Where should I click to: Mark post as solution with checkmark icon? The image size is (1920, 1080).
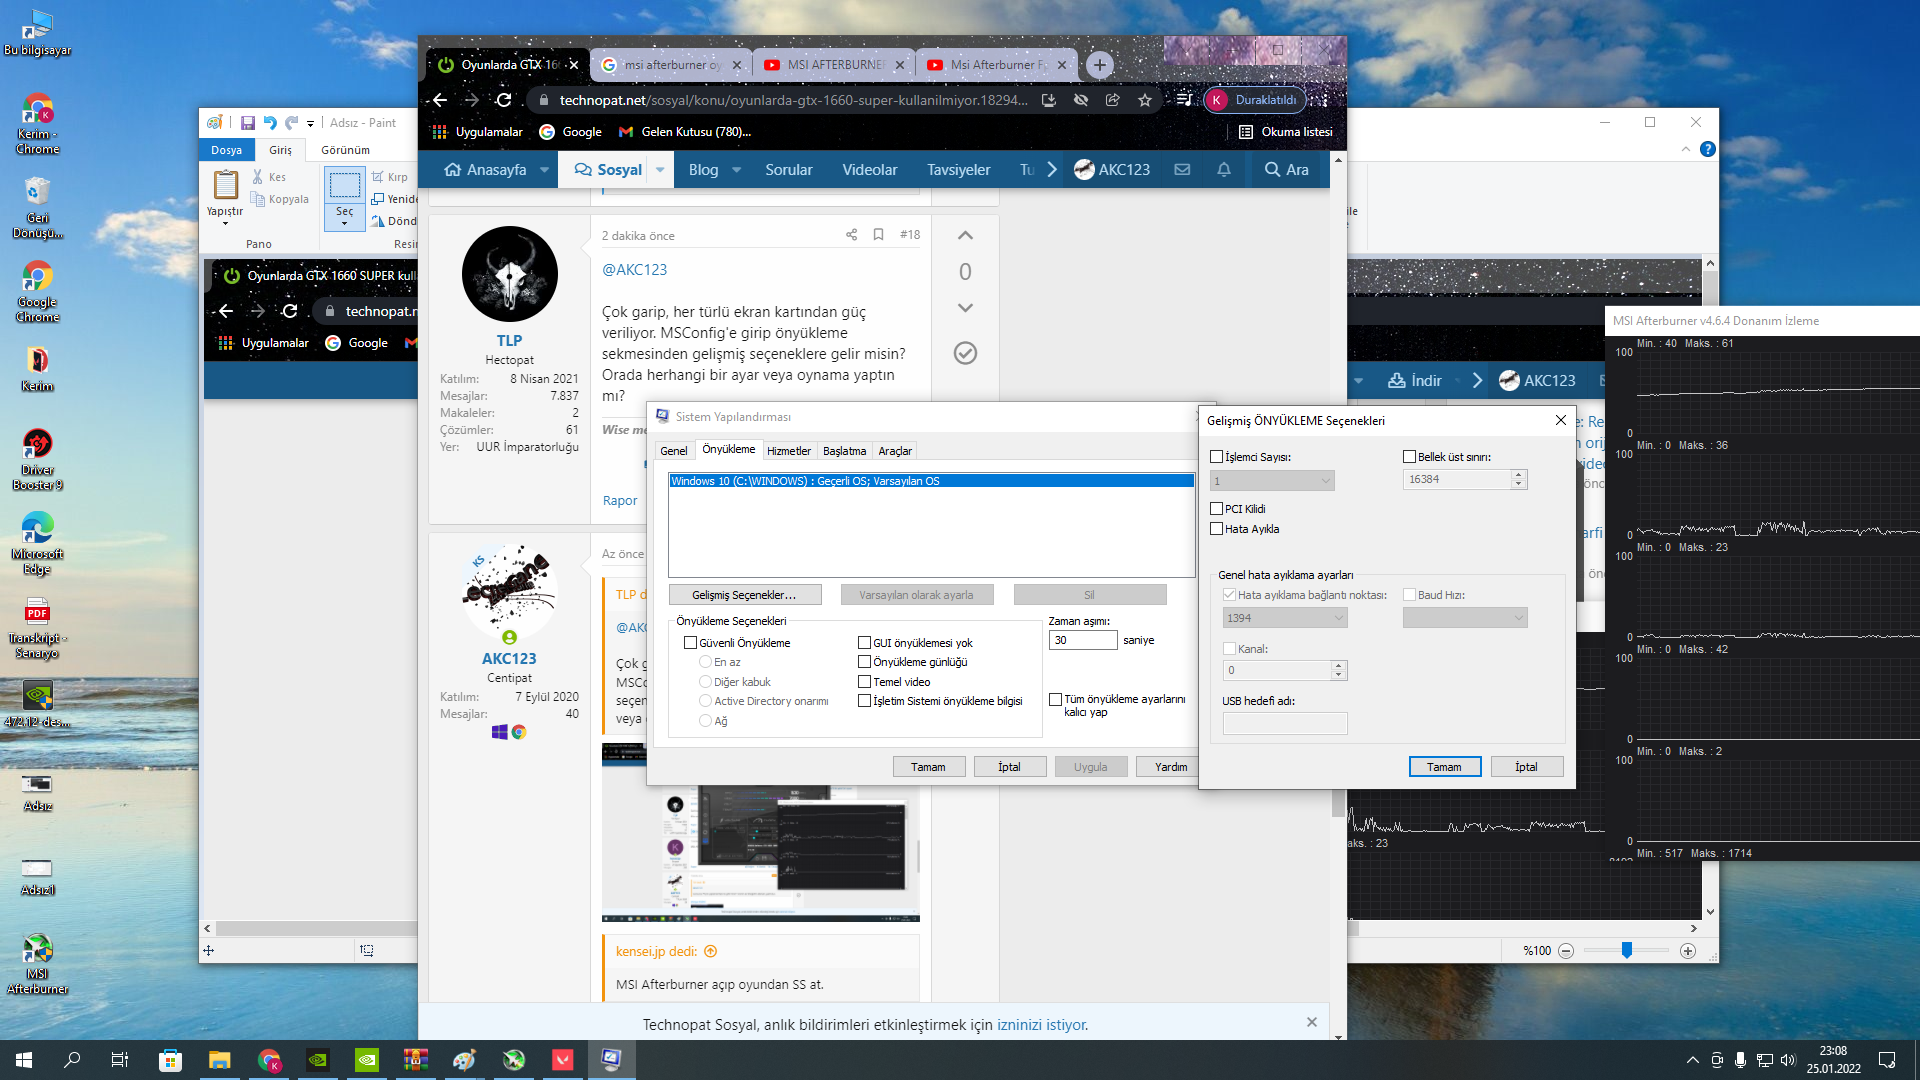click(x=965, y=353)
